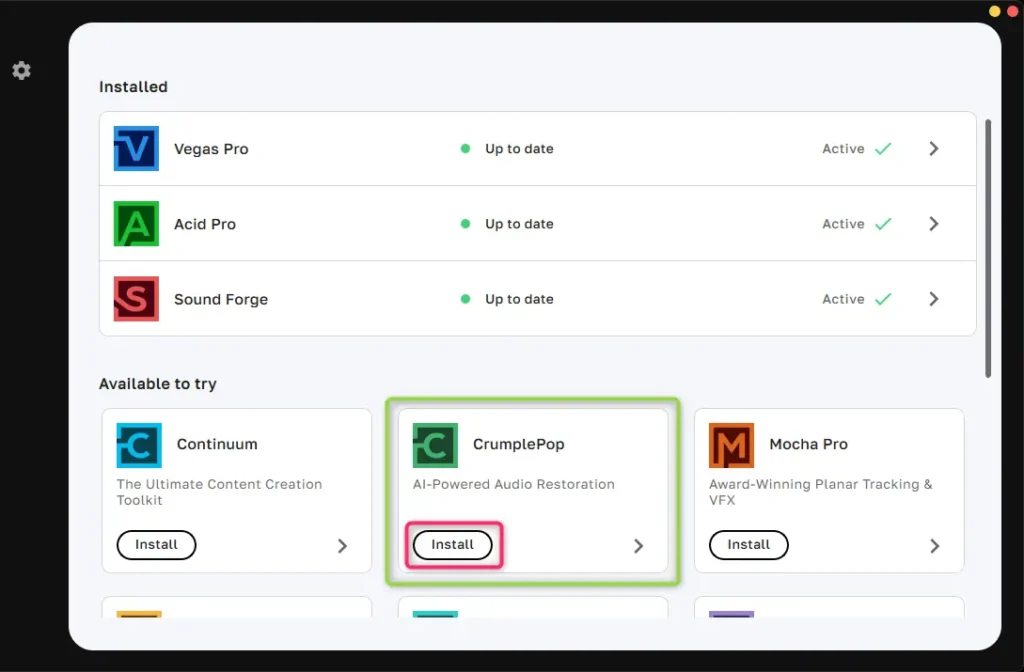Select the Sound Forge name text

(x=221, y=299)
